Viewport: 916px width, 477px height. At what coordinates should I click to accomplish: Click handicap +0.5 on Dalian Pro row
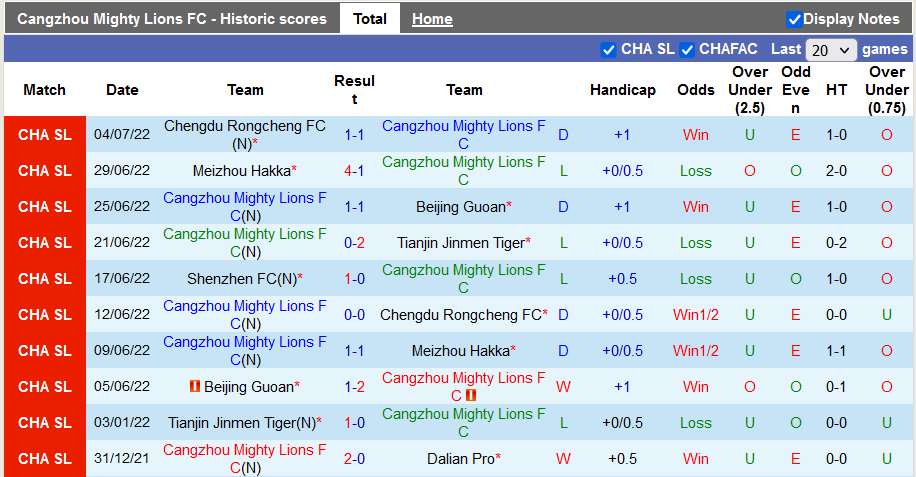tap(622, 459)
